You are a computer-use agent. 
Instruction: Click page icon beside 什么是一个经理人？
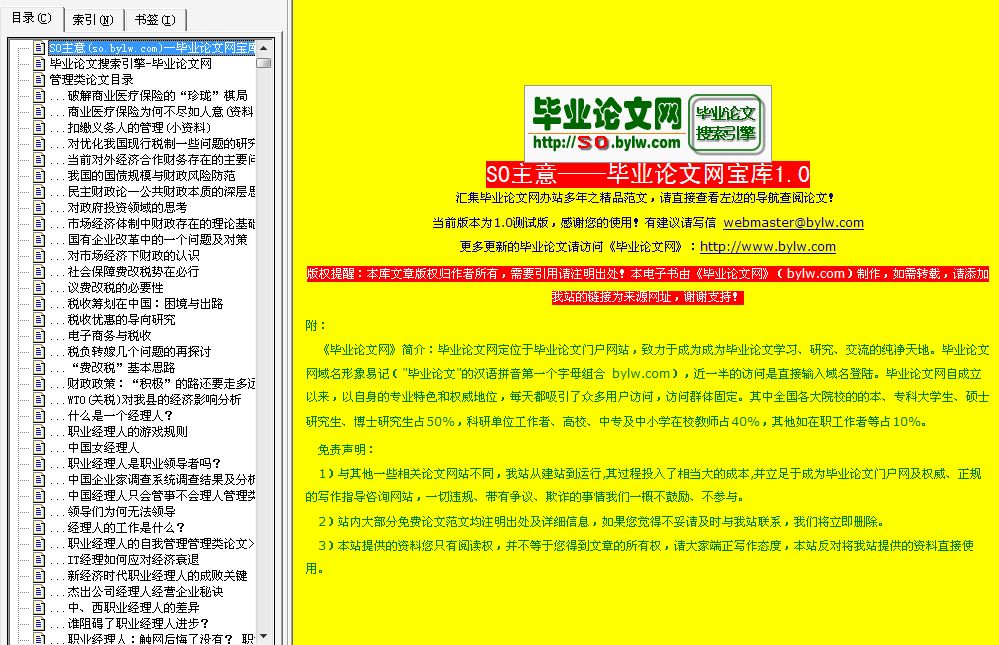pyautogui.click(x=40, y=416)
